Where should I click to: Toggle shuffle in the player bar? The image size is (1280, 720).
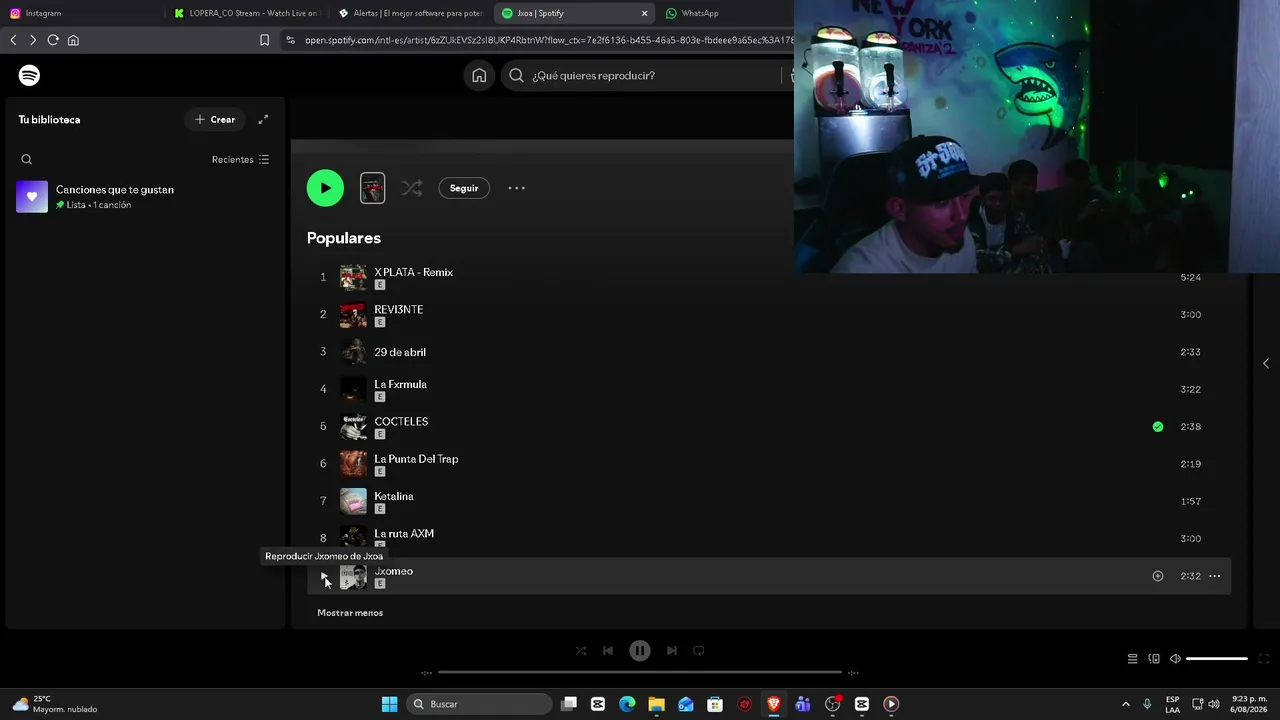pos(581,651)
